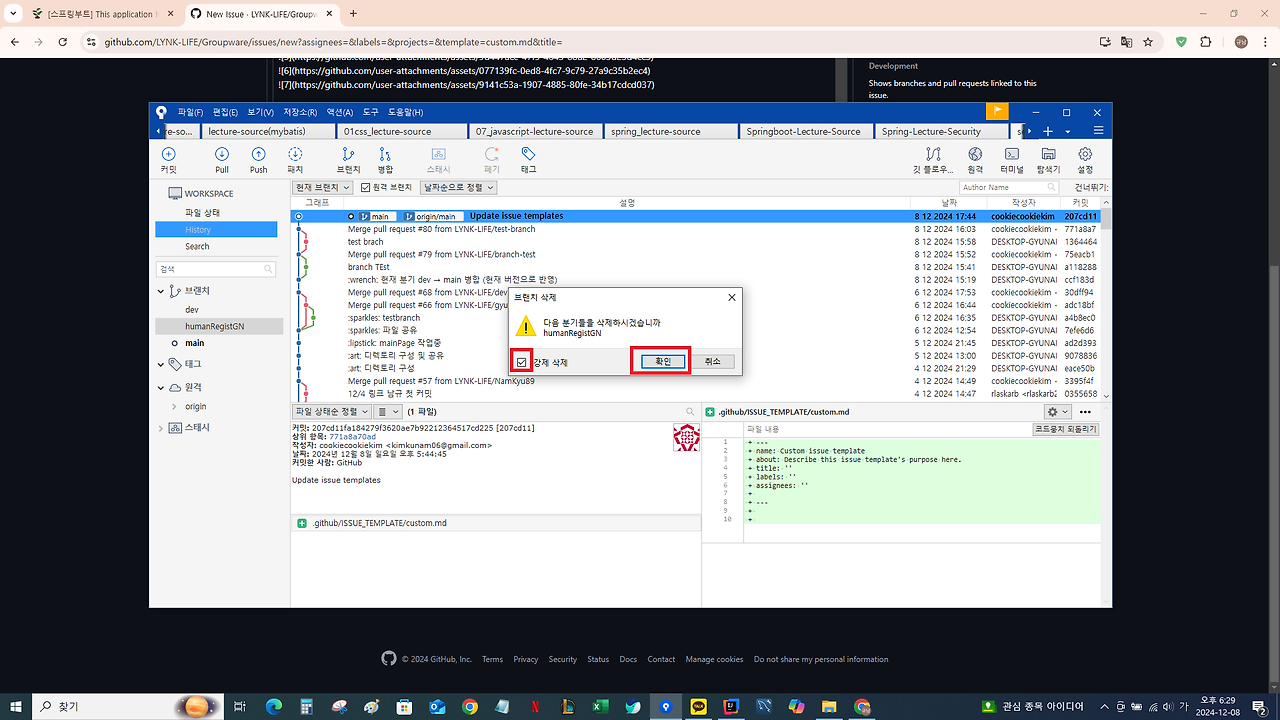Open the 저장소(R) menu
The height and width of the screenshot is (720, 1280).
click(x=300, y=112)
